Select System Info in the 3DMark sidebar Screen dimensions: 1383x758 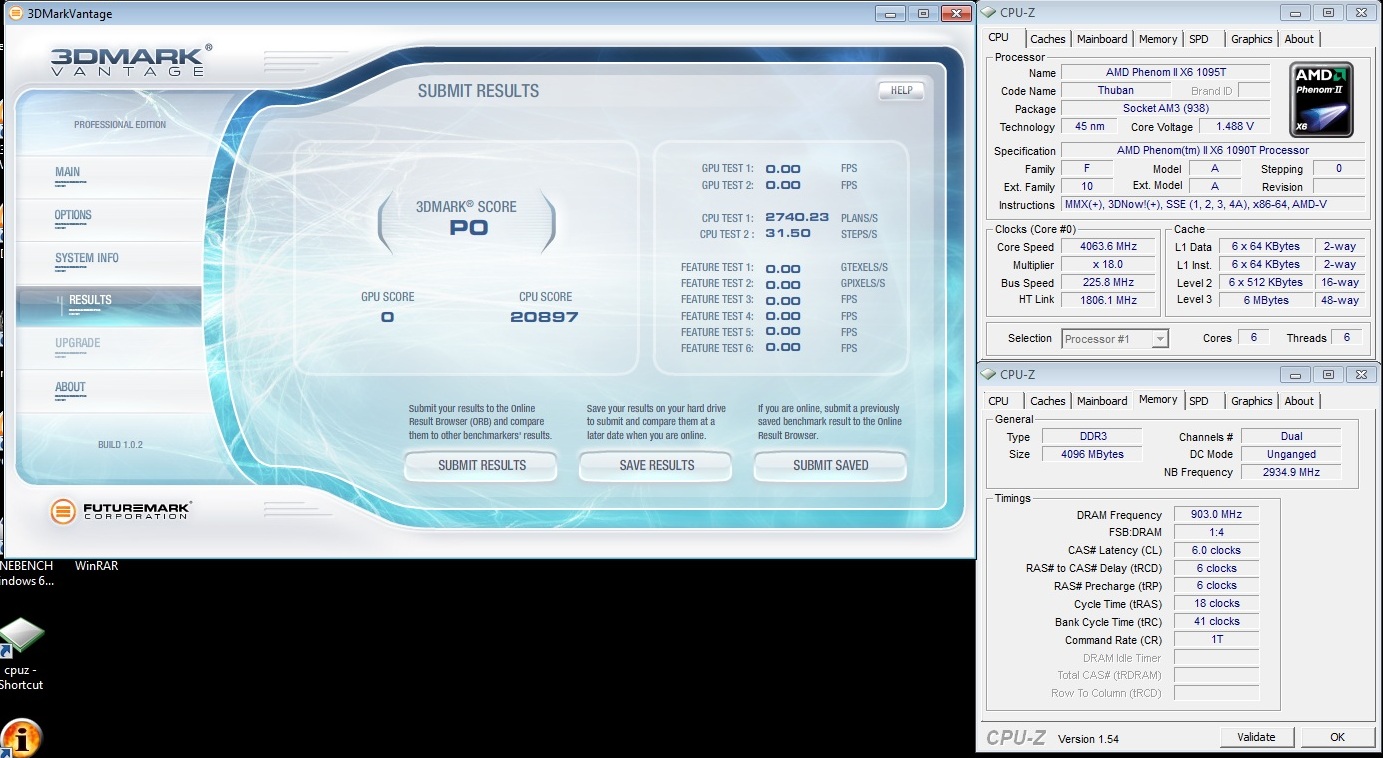(87, 259)
